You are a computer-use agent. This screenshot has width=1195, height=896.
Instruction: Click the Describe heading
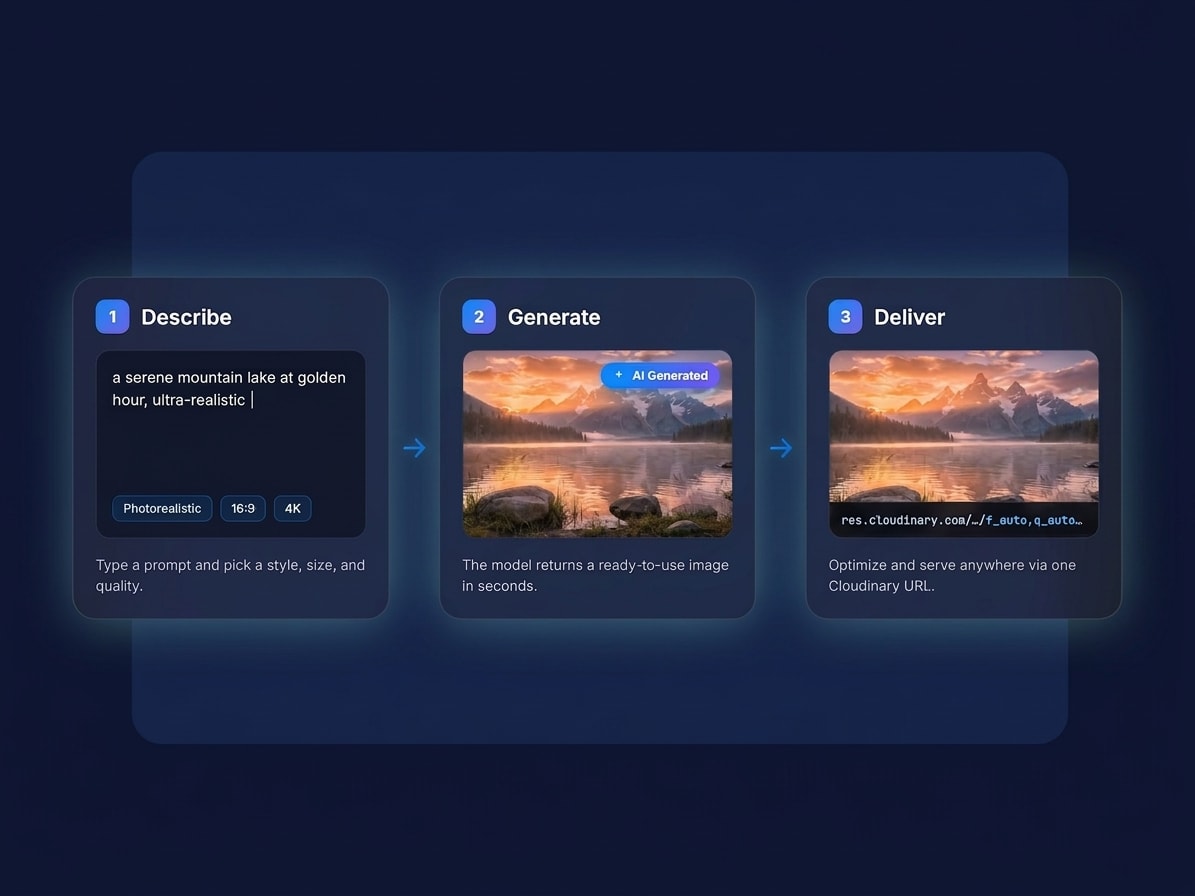[186, 317]
